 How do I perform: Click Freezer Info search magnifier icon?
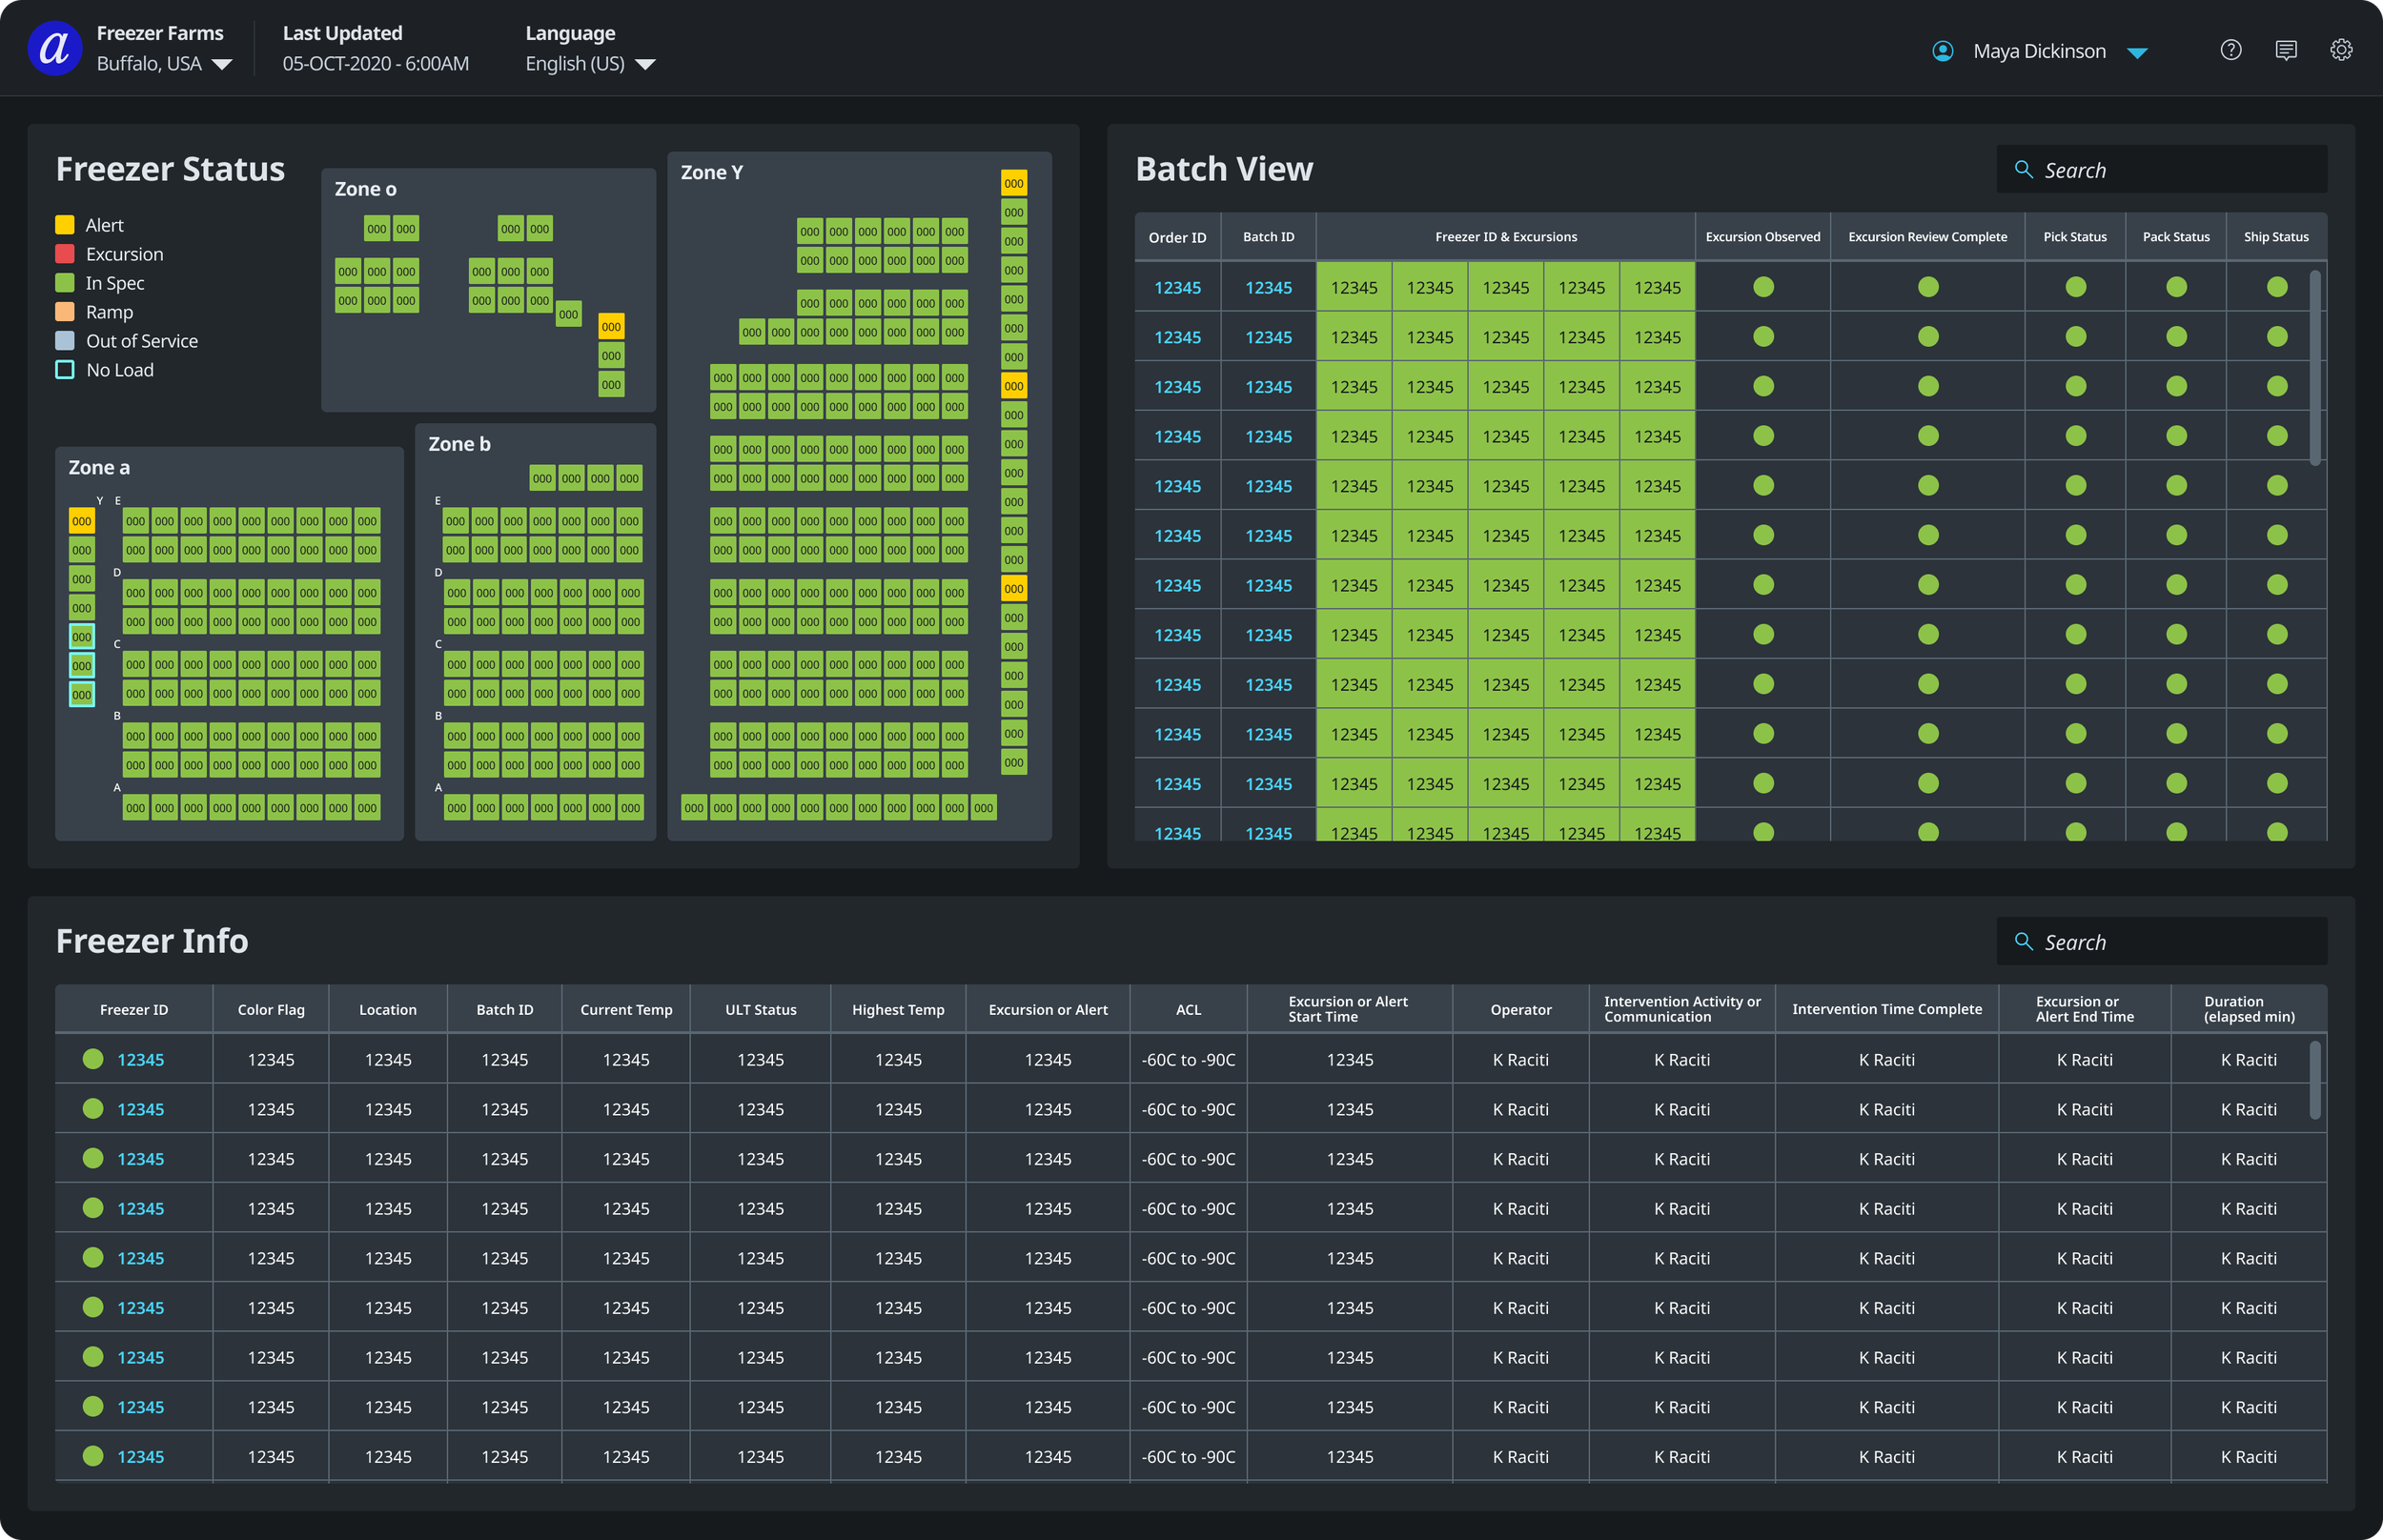tap(2023, 941)
